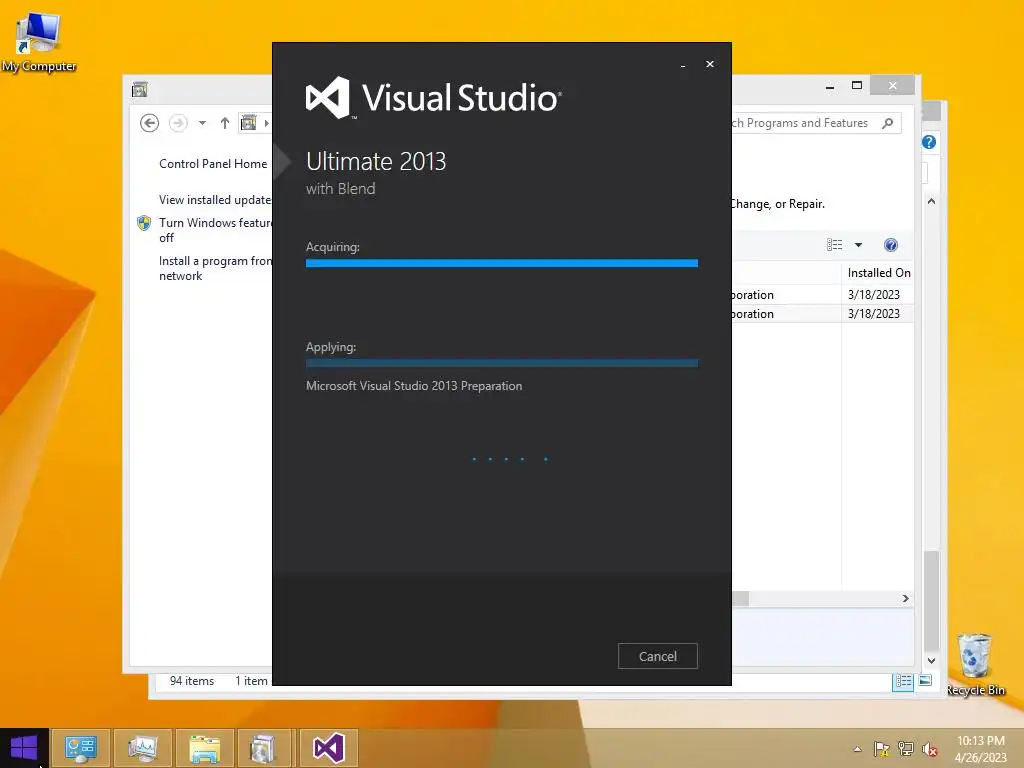Click the address bar location icon
This screenshot has height=768, width=1024.
249,123
